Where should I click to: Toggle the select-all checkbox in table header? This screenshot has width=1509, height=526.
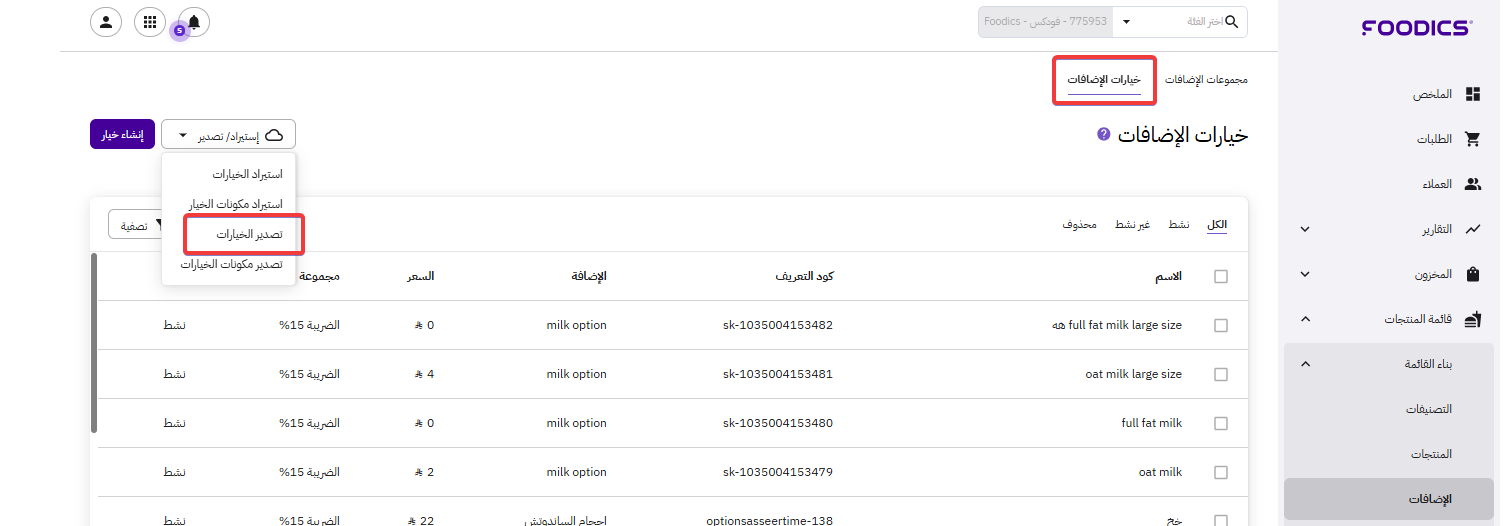1220,277
